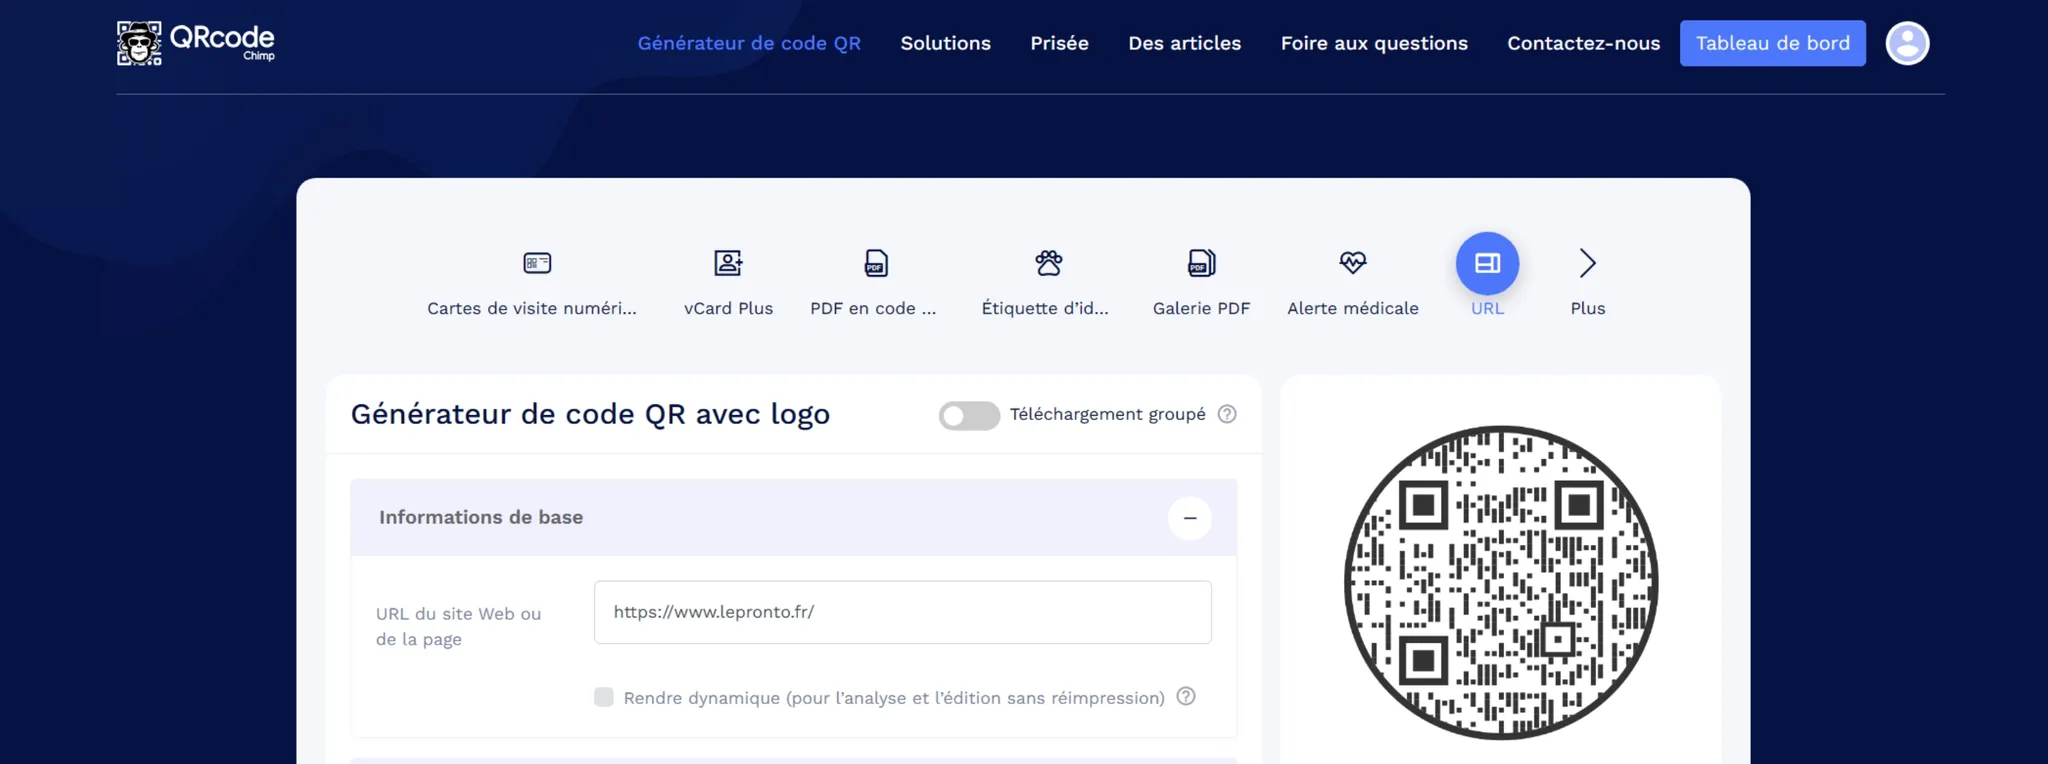Viewport: 2048px width, 764px height.
Task: Show more QR types with Plus arrow
Action: (x=1587, y=263)
